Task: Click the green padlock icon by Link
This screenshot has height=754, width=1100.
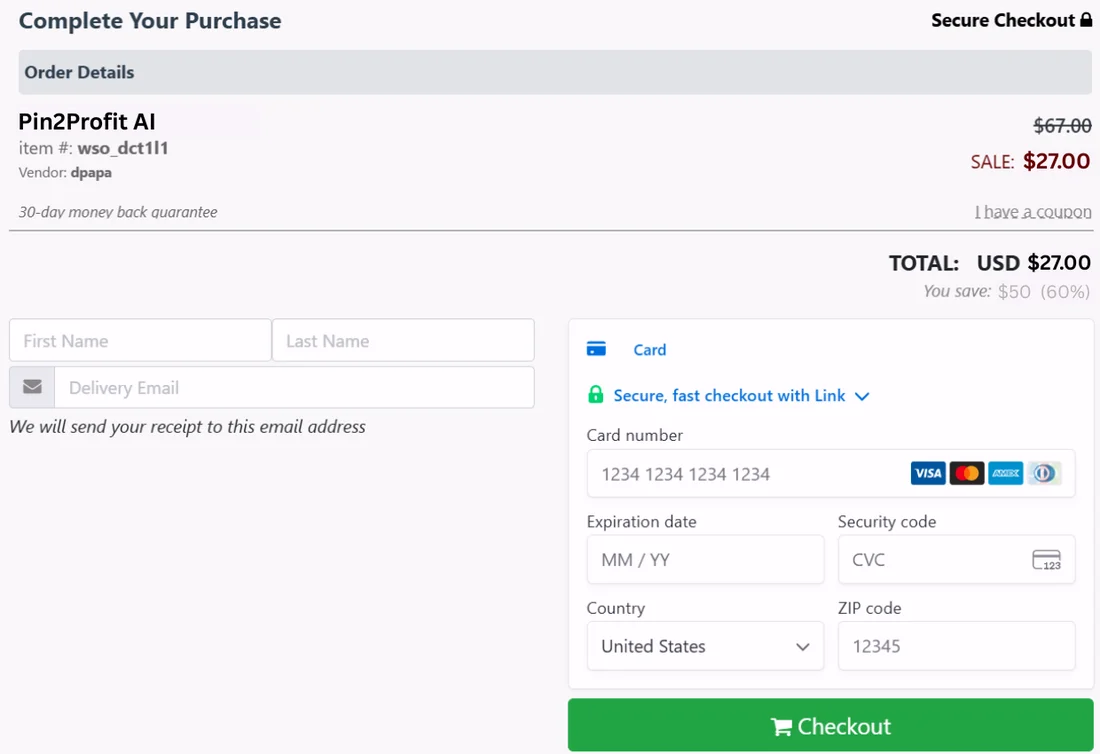Action: pos(596,395)
